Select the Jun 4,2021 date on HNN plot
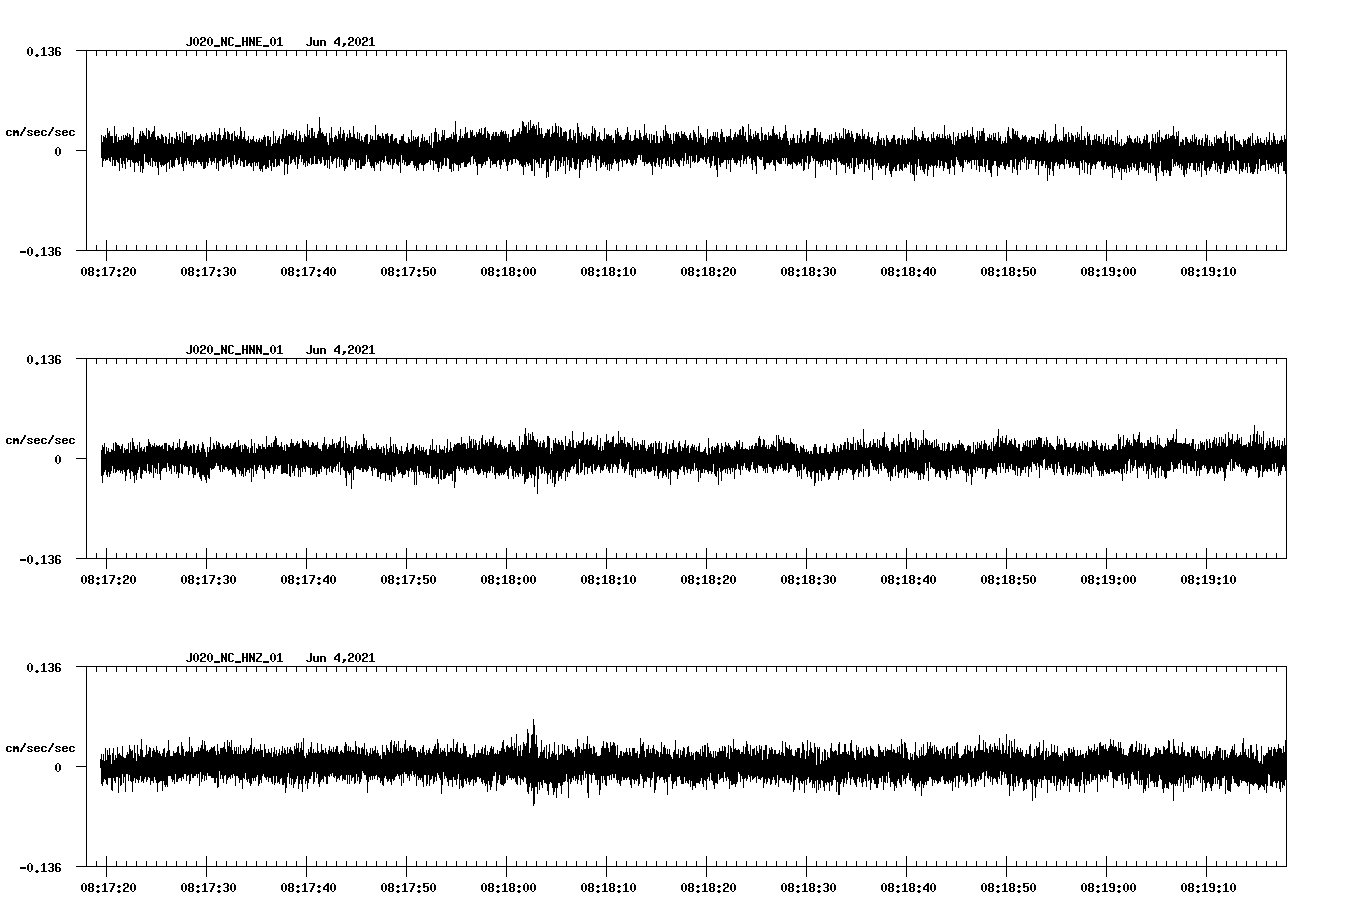Viewport: 1358px width, 924px height. [x=340, y=350]
